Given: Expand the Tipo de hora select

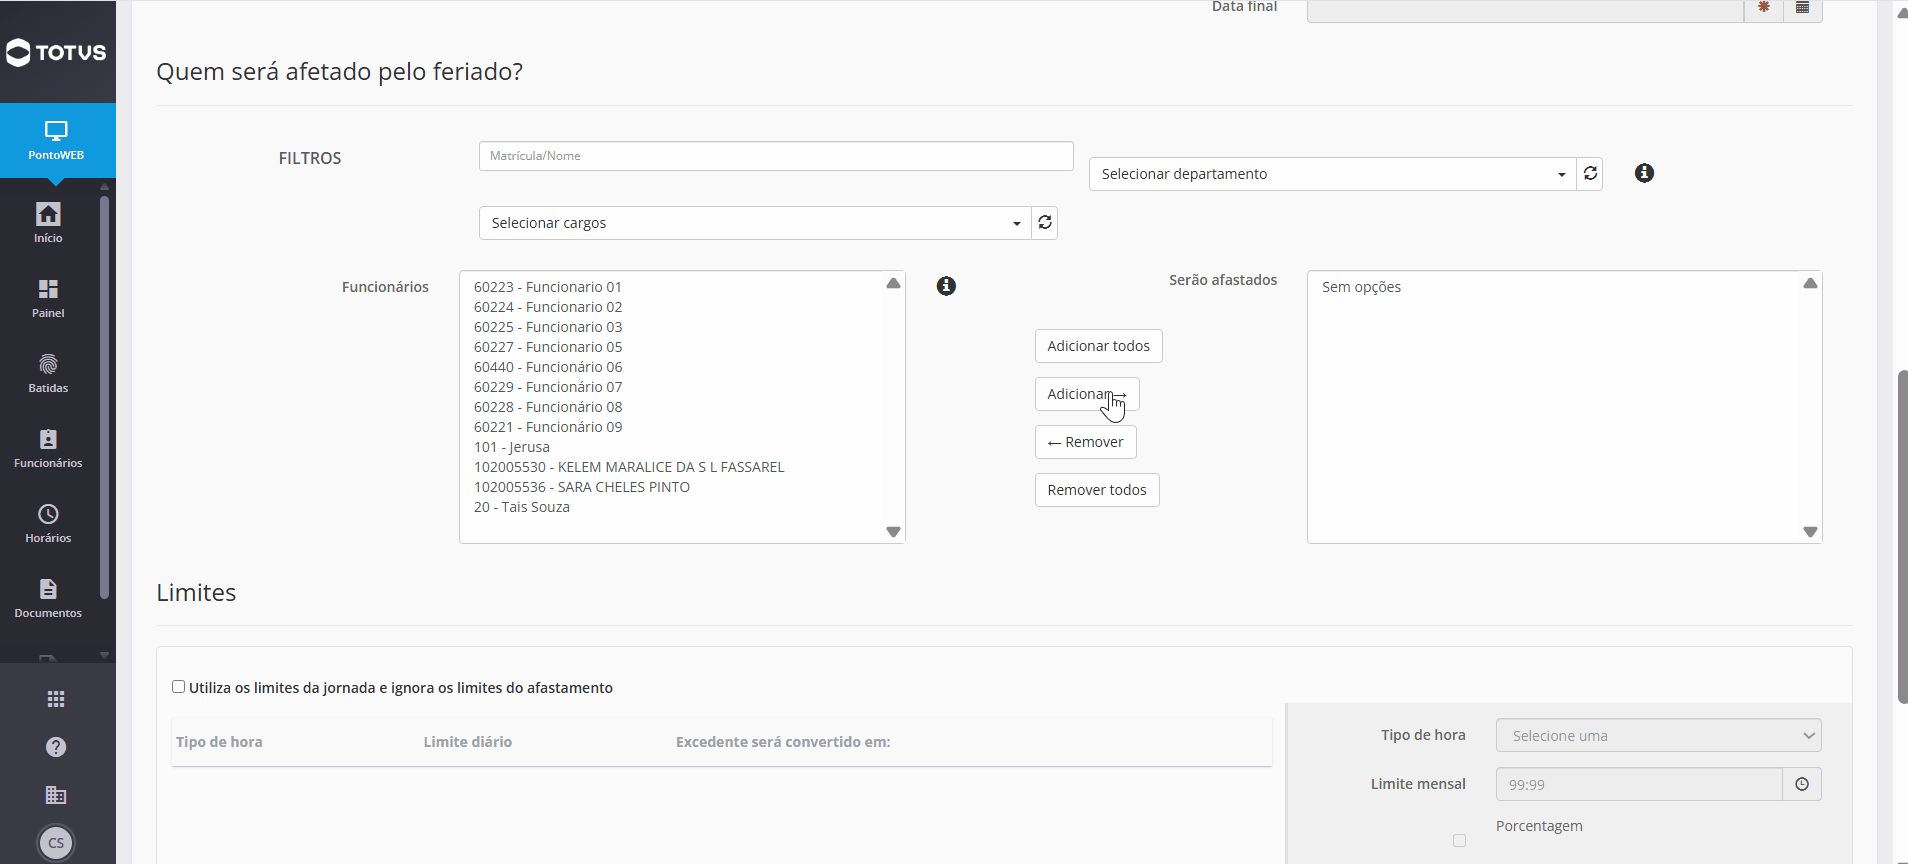Looking at the screenshot, I should click(x=1658, y=735).
